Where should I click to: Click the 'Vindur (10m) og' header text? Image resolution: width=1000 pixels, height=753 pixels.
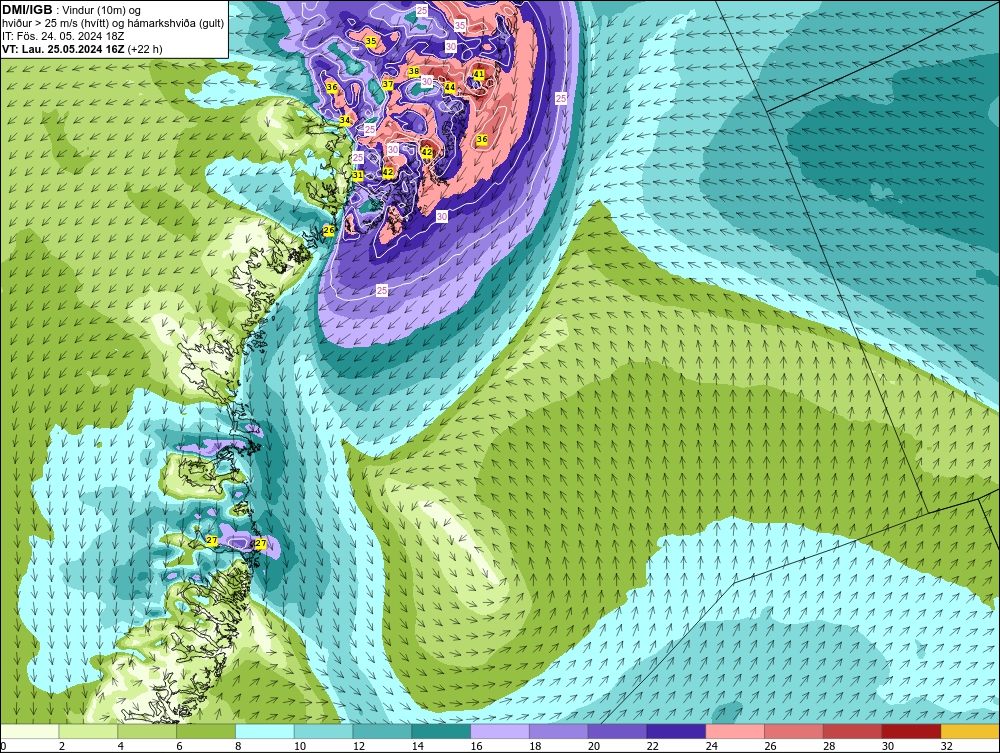103,11
